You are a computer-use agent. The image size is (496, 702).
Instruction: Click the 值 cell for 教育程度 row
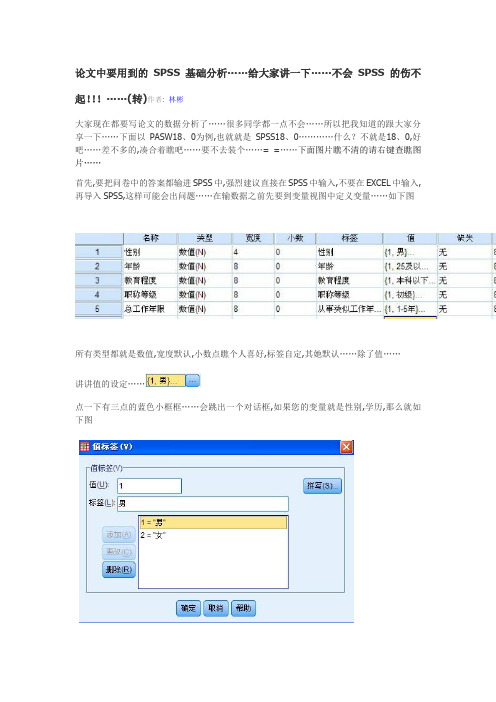pyautogui.click(x=410, y=280)
